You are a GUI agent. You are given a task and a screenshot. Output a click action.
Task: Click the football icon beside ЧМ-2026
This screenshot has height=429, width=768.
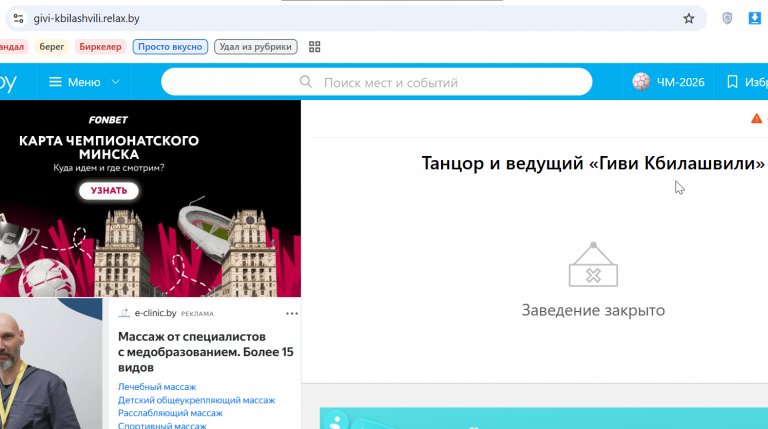pyautogui.click(x=641, y=82)
